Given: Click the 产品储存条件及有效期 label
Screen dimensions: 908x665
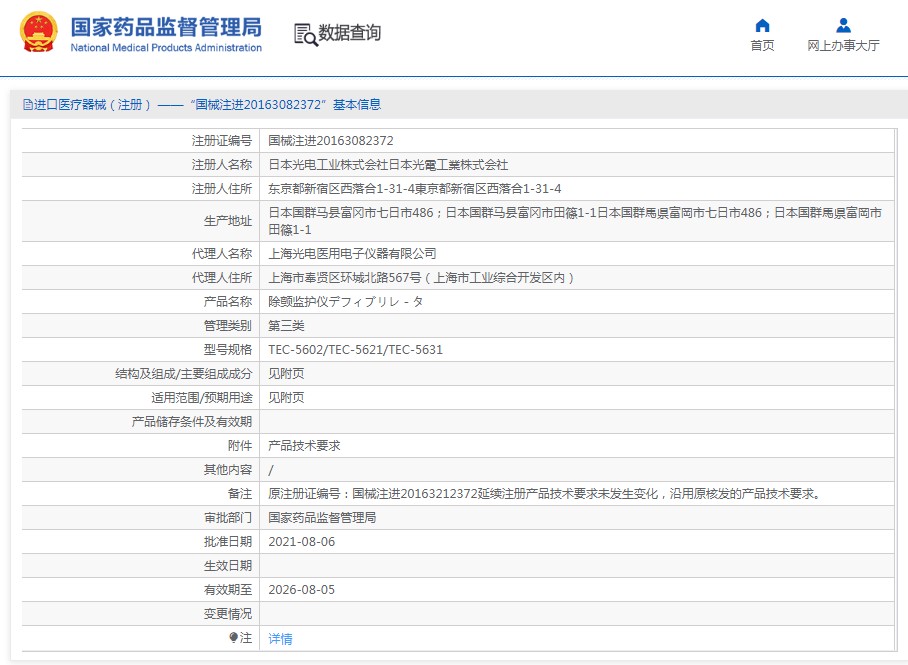Looking at the screenshot, I should [192, 422].
